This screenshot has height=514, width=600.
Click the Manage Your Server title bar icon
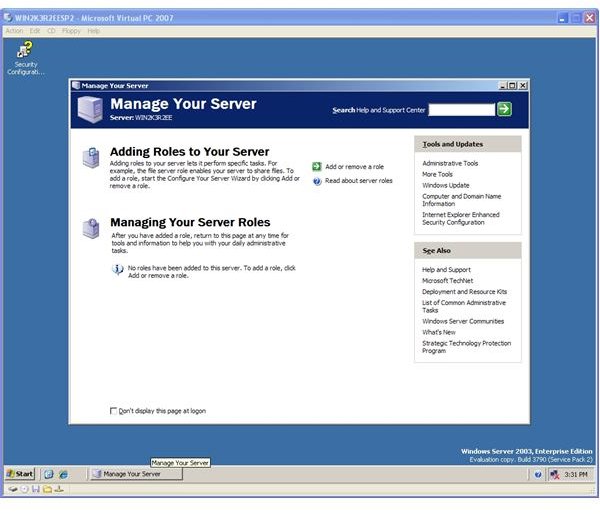[76, 85]
